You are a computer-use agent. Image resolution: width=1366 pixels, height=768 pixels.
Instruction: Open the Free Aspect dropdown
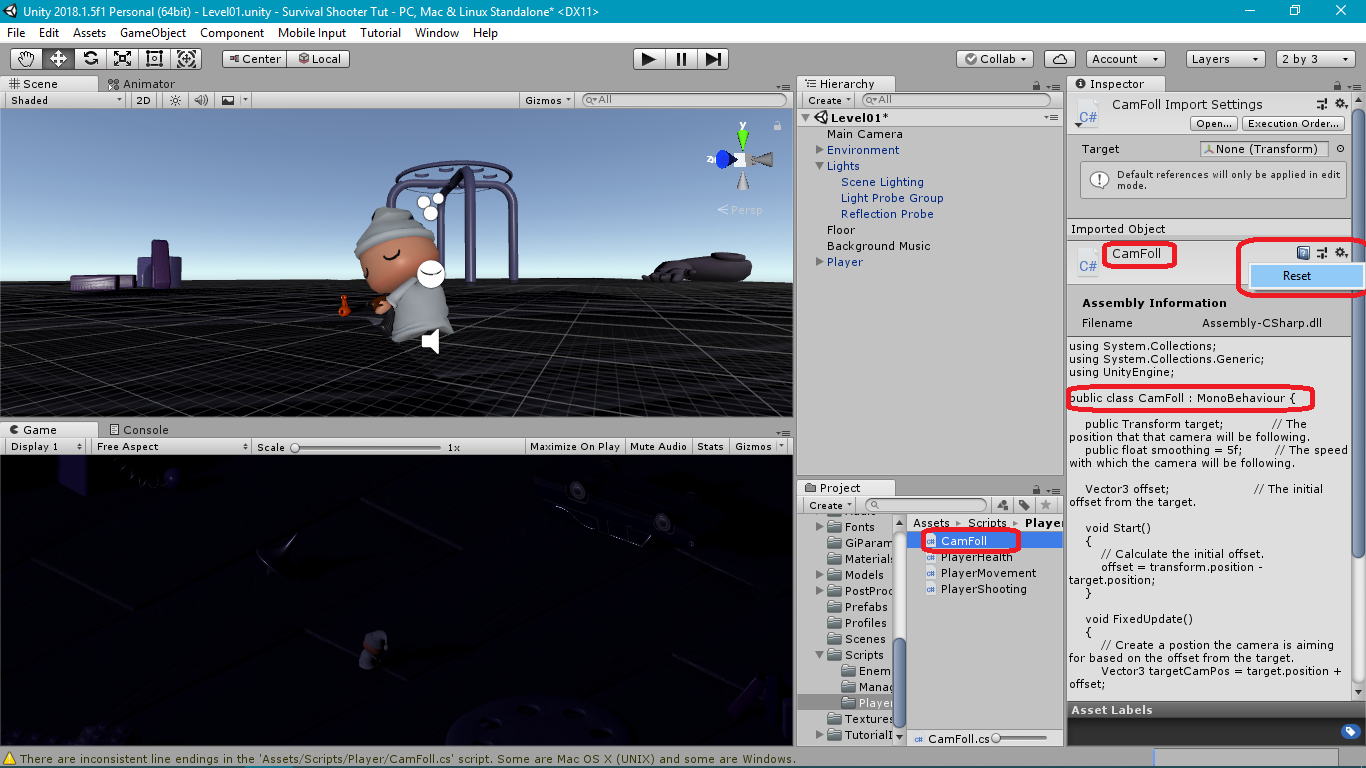[x=171, y=447]
